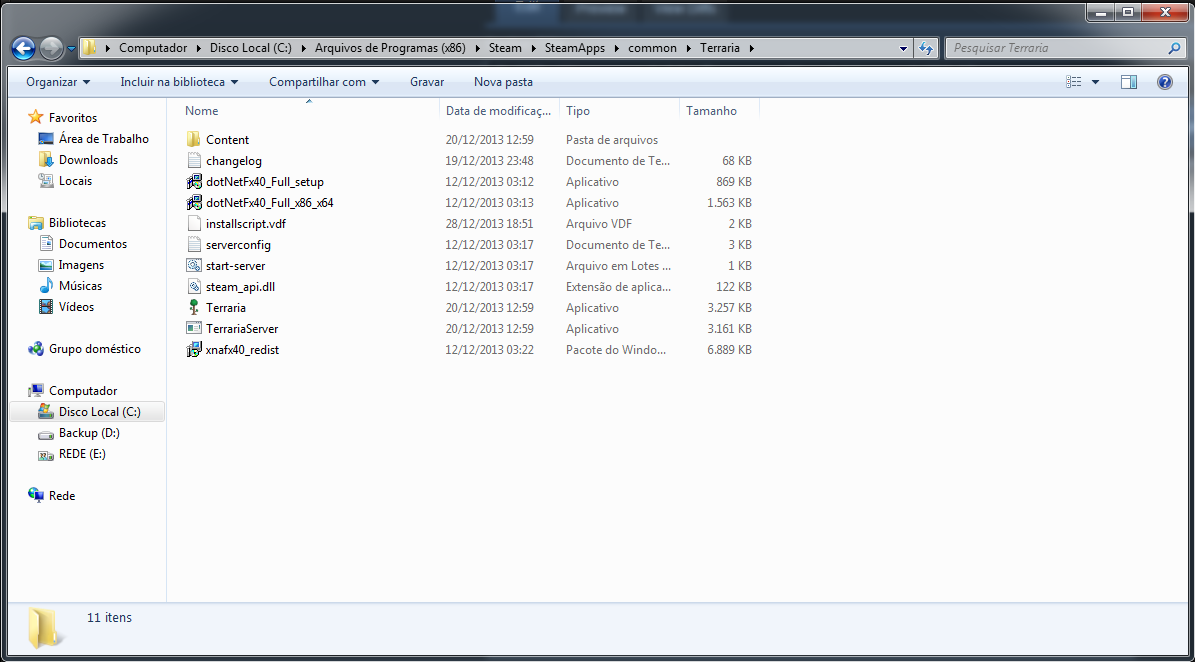This screenshot has width=1195, height=662.
Task: Select the Content folder icon
Action: (x=194, y=139)
